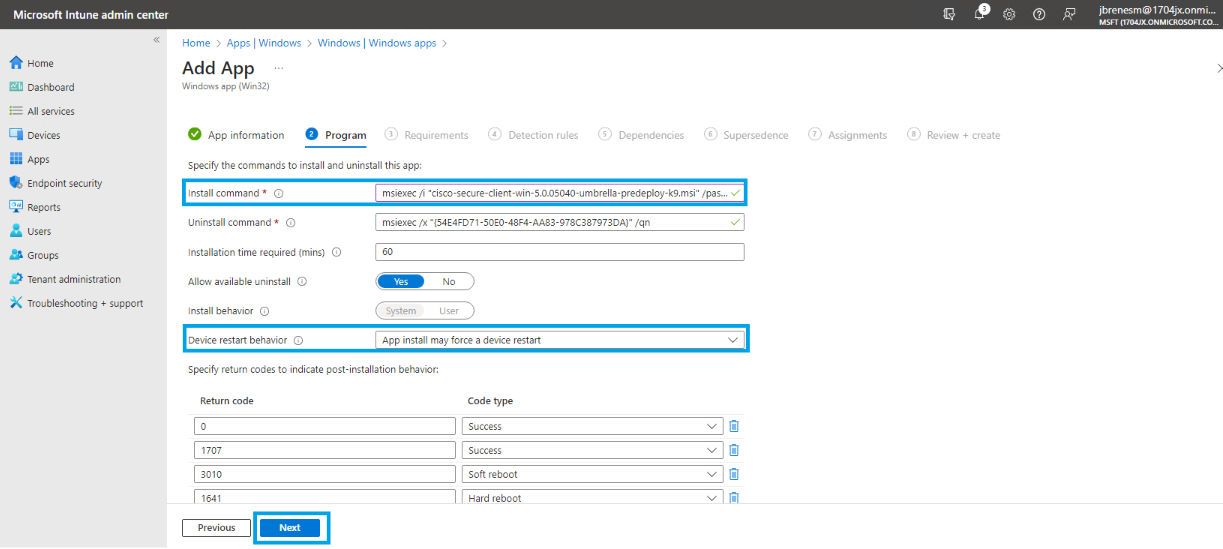Screen dimensions: 1223x549
Task: Go to Assignments step
Action: (x=848, y=135)
